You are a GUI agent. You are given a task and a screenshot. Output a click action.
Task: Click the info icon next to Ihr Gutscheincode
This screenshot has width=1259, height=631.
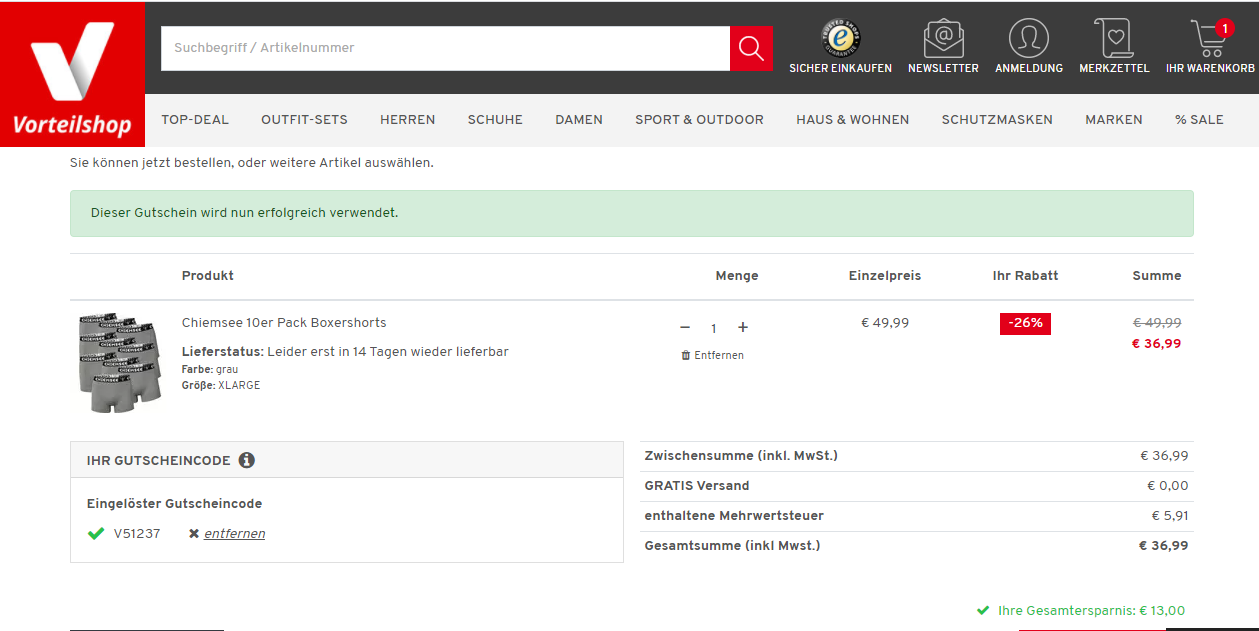247,460
